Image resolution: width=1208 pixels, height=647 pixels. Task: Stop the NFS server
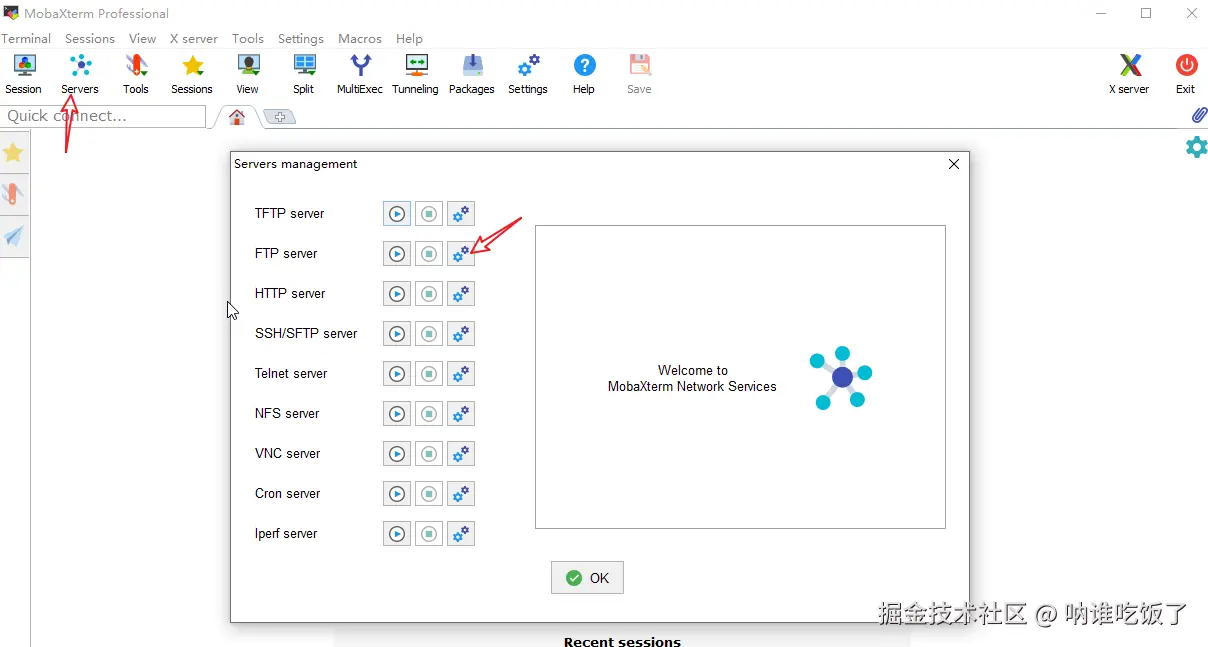(429, 414)
